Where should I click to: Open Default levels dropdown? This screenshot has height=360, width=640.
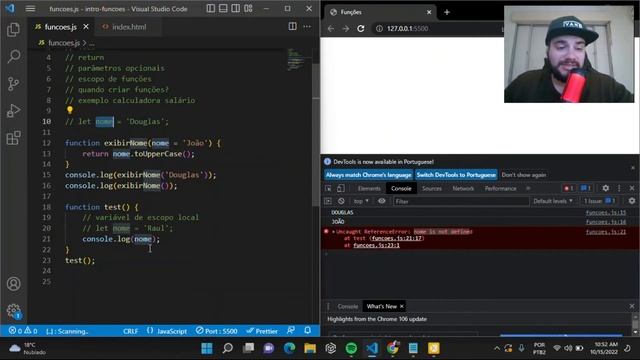click(x=553, y=201)
